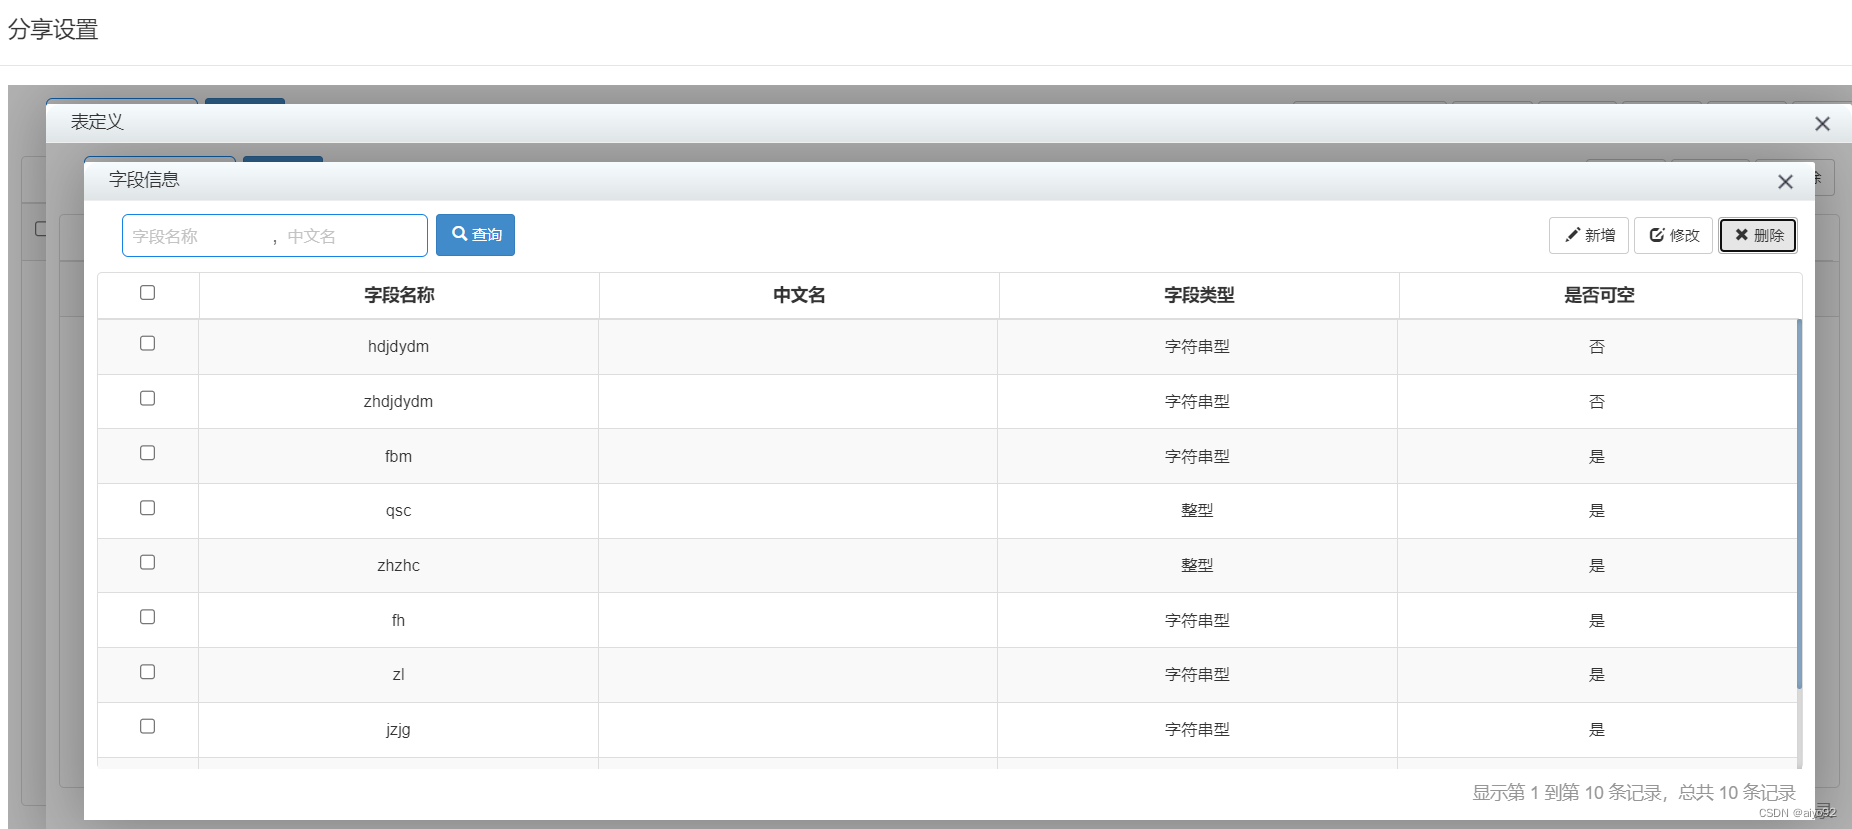Click 否 nullable value in hdjdydm row
Viewport: 1852px width, 829px height.
pyautogui.click(x=1597, y=347)
